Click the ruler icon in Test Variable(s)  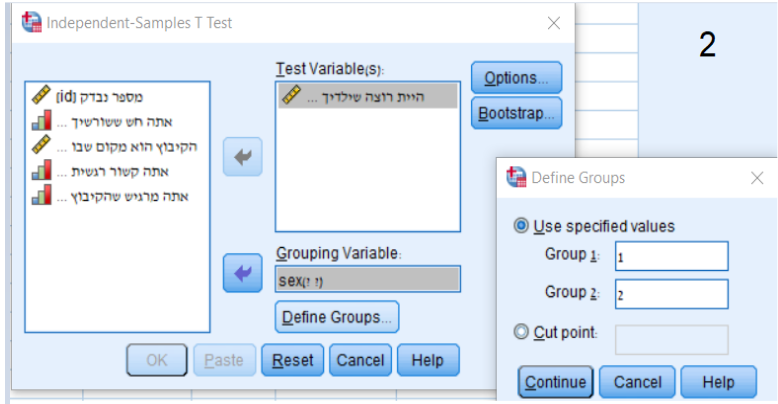pos(291,95)
